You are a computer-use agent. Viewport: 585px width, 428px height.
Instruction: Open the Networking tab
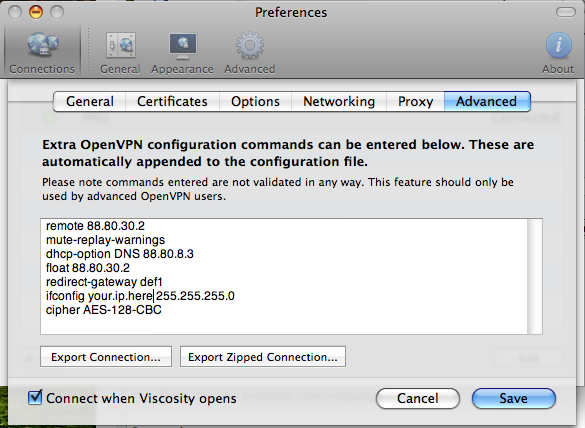click(339, 101)
